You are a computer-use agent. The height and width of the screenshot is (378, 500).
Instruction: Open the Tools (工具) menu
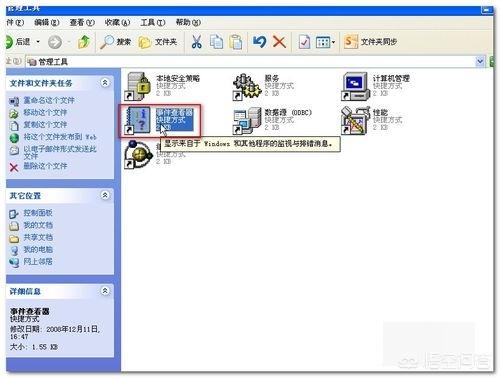(x=152, y=23)
